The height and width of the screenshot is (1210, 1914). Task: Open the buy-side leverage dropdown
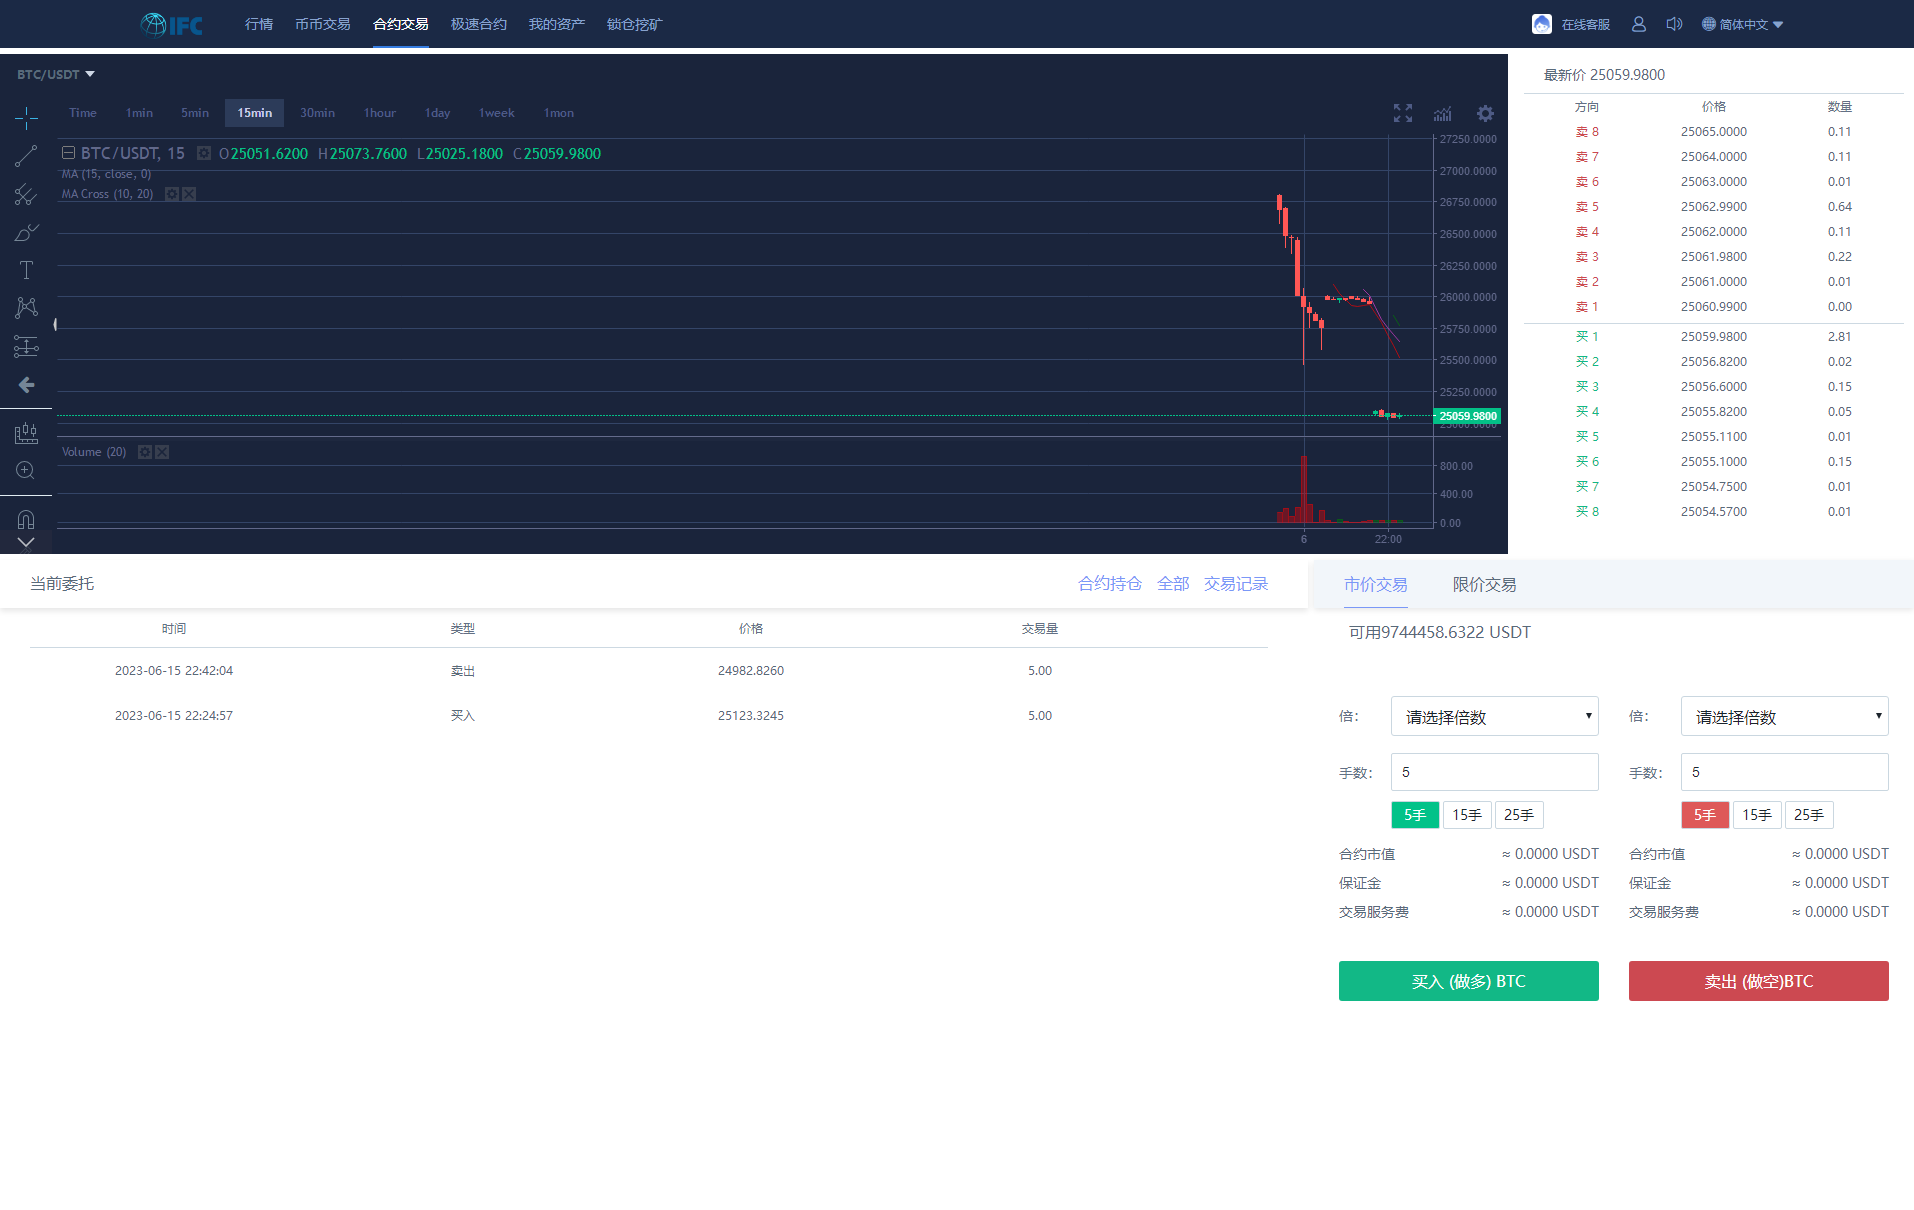(1495, 716)
